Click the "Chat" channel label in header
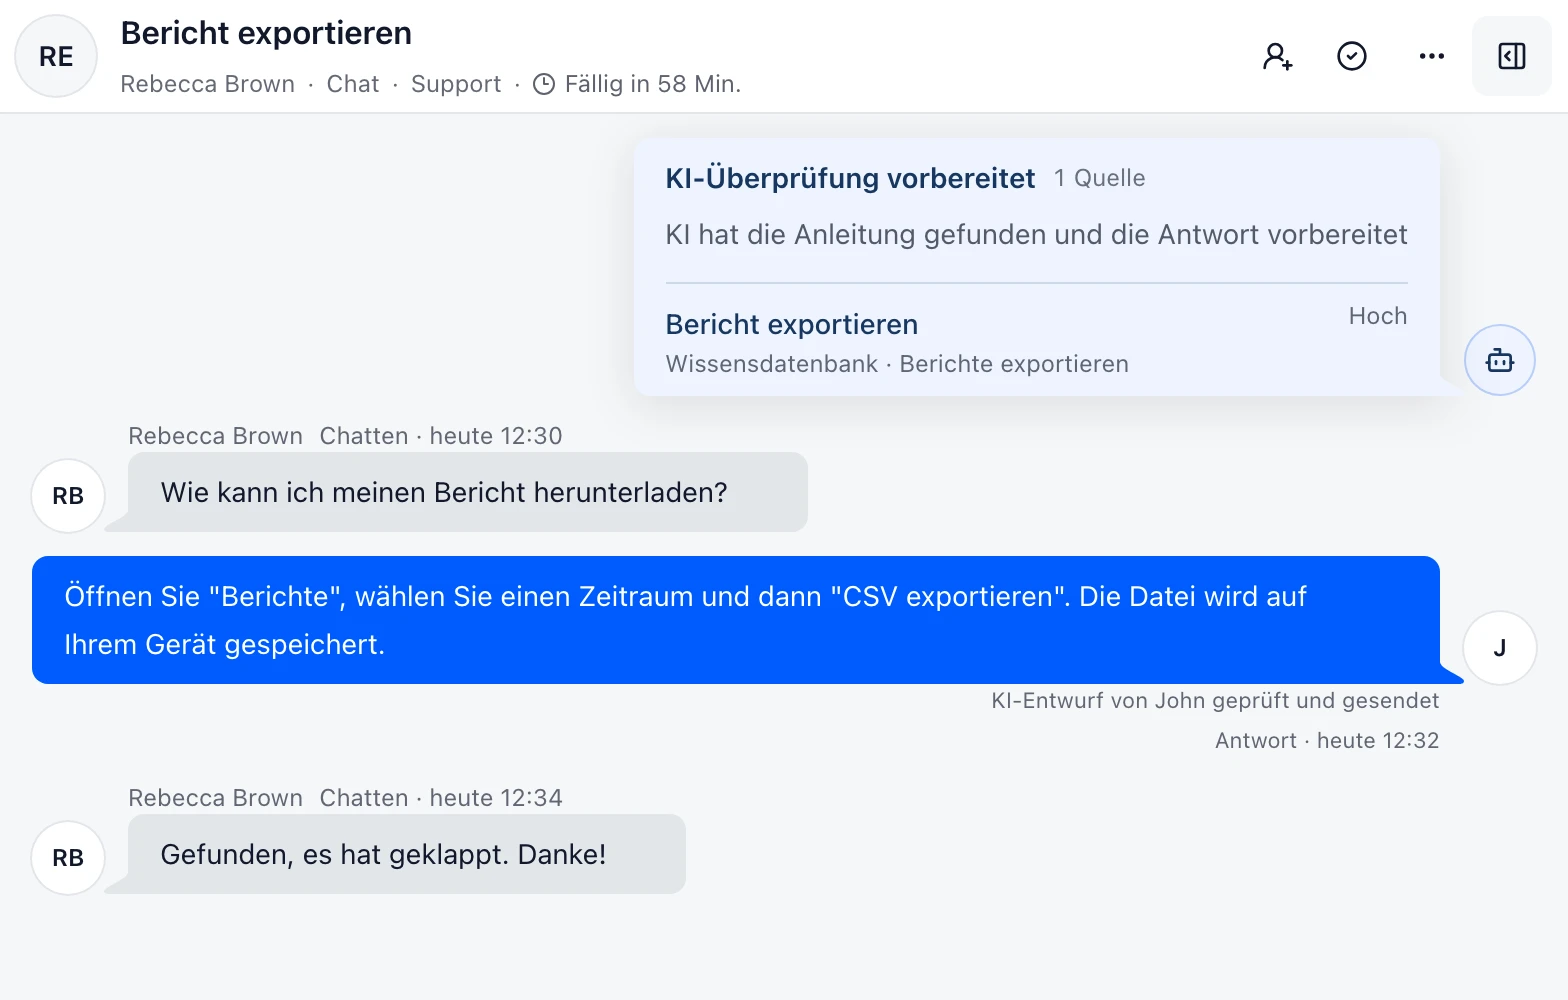This screenshot has width=1568, height=1000. click(x=353, y=84)
